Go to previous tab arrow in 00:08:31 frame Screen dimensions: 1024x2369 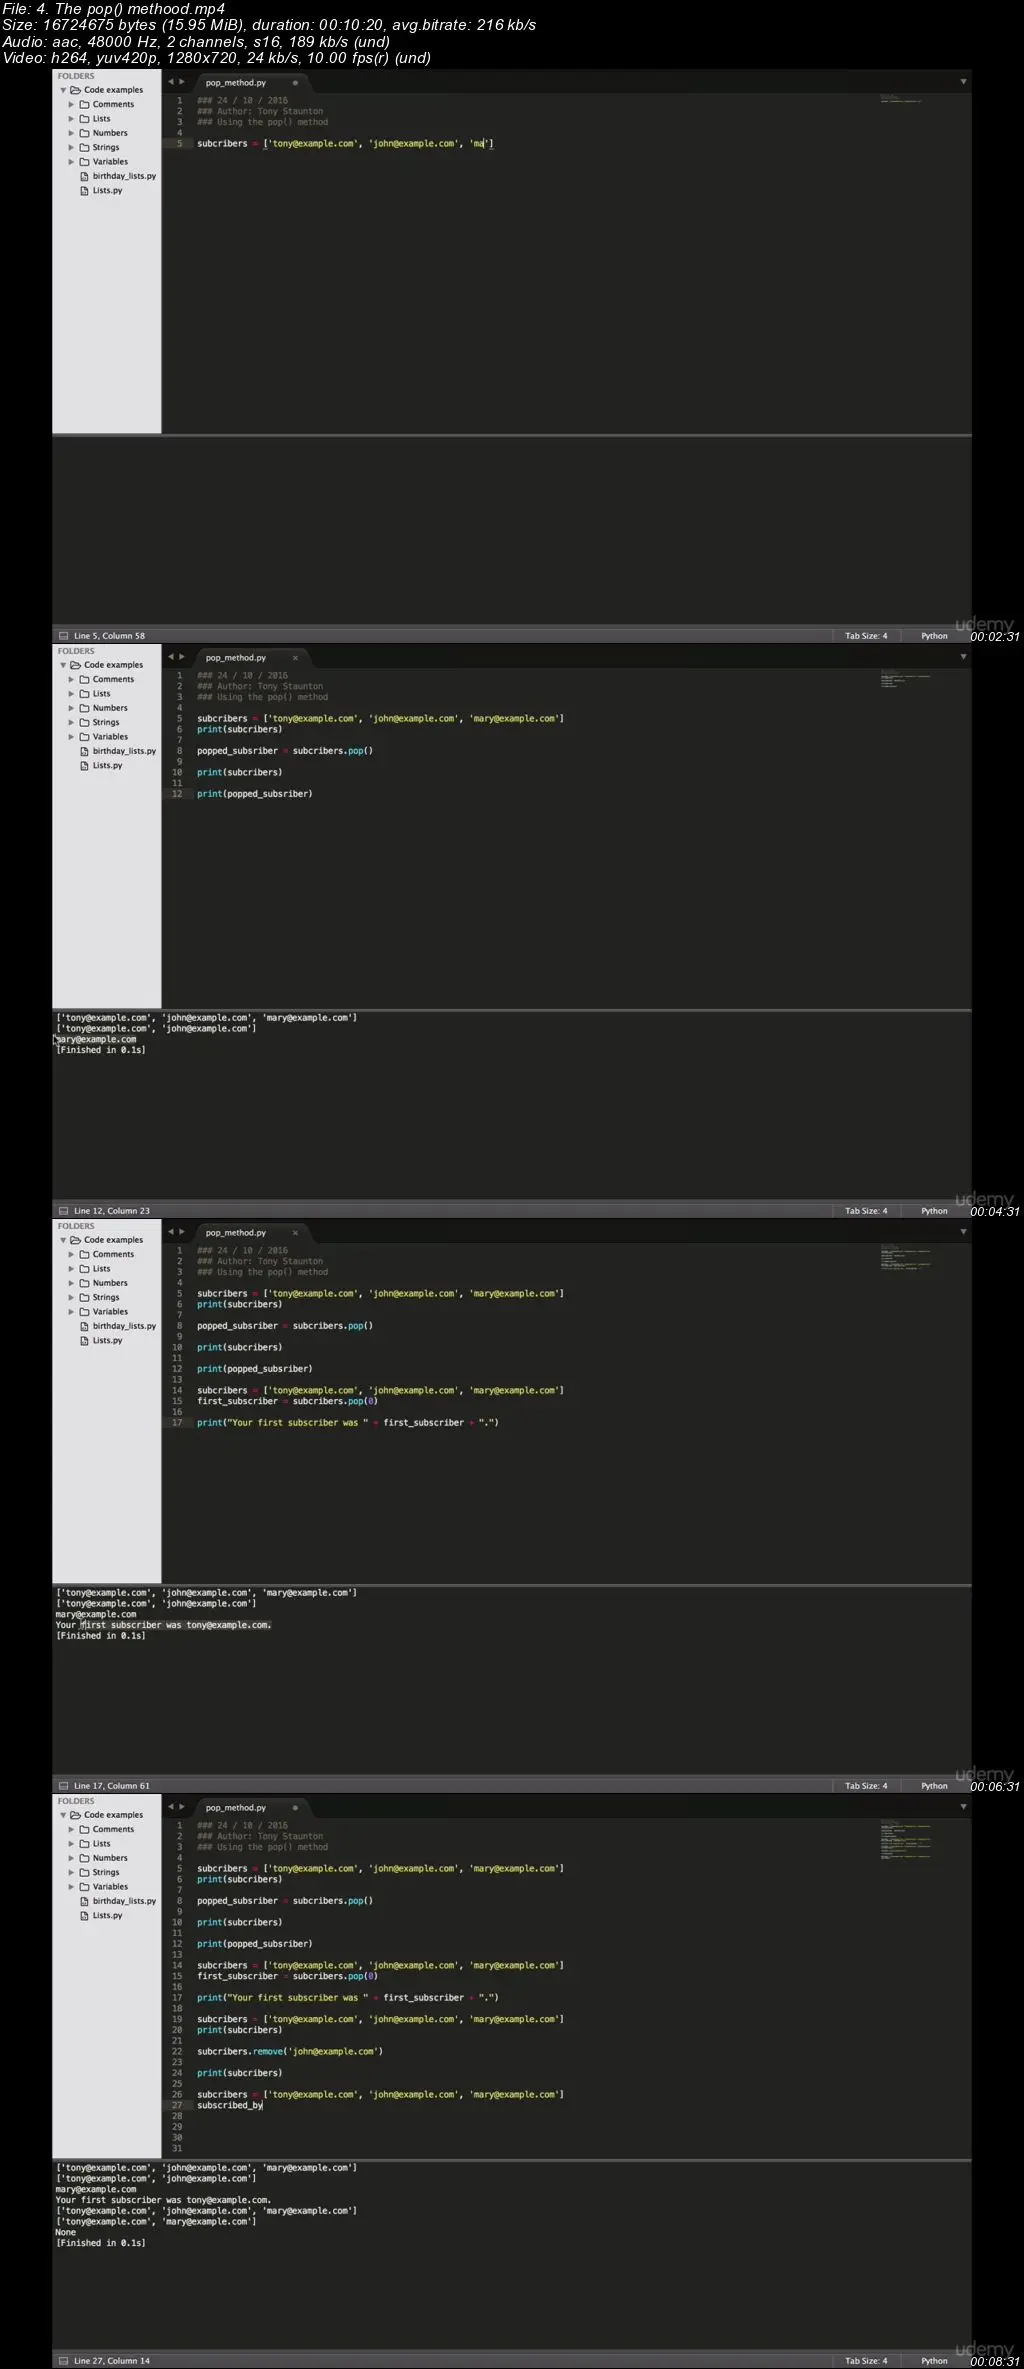point(171,1807)
